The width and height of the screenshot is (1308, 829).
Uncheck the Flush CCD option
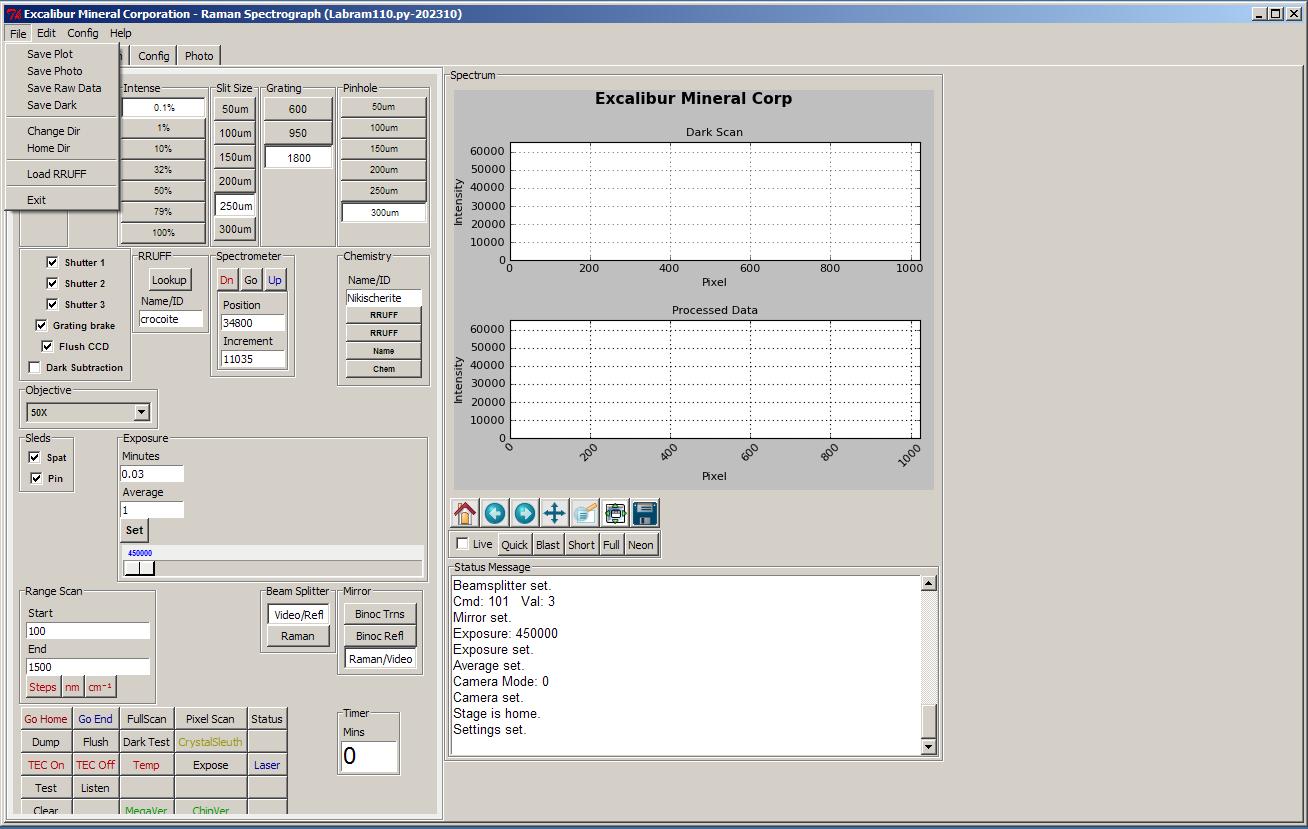(x=47, y=346)
